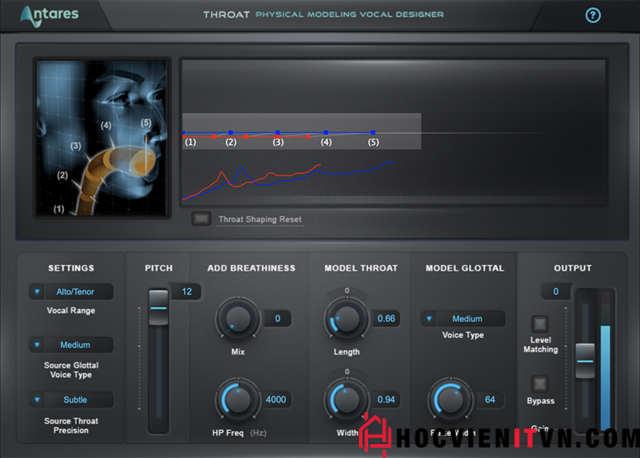Viewport: 640px width, 458px height.
Task: Click the HP Freq value 4000
Action: click(276, 400)
